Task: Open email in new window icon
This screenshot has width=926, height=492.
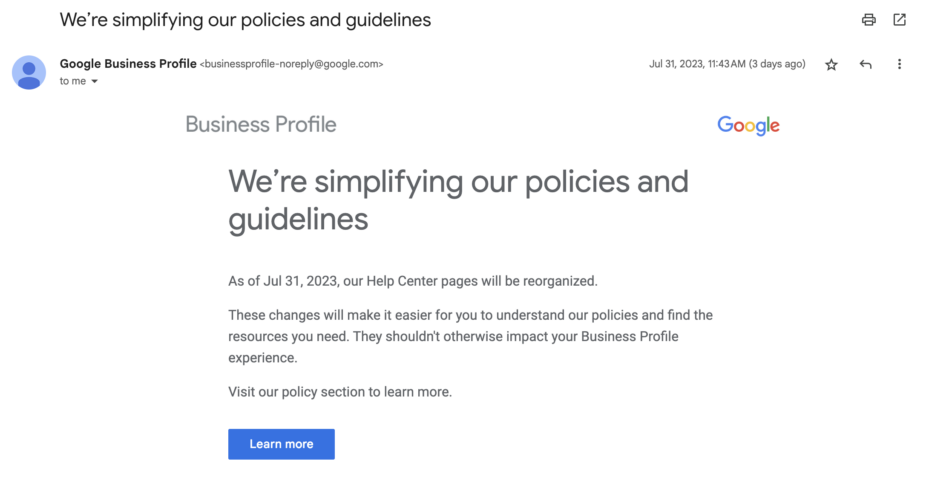Action: point(899,19)
